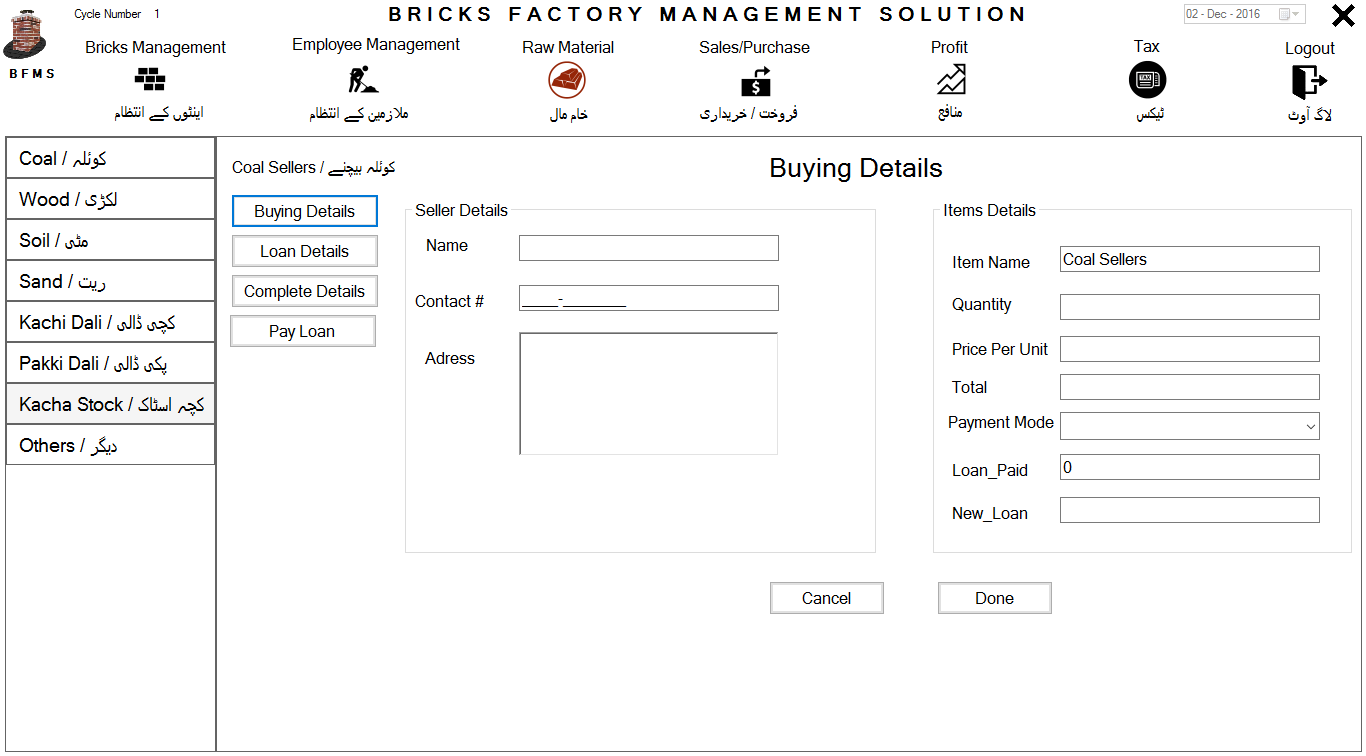The image size is (1366, 756).
Task: Focus the New_Loan field
Action: point(1190,510)
